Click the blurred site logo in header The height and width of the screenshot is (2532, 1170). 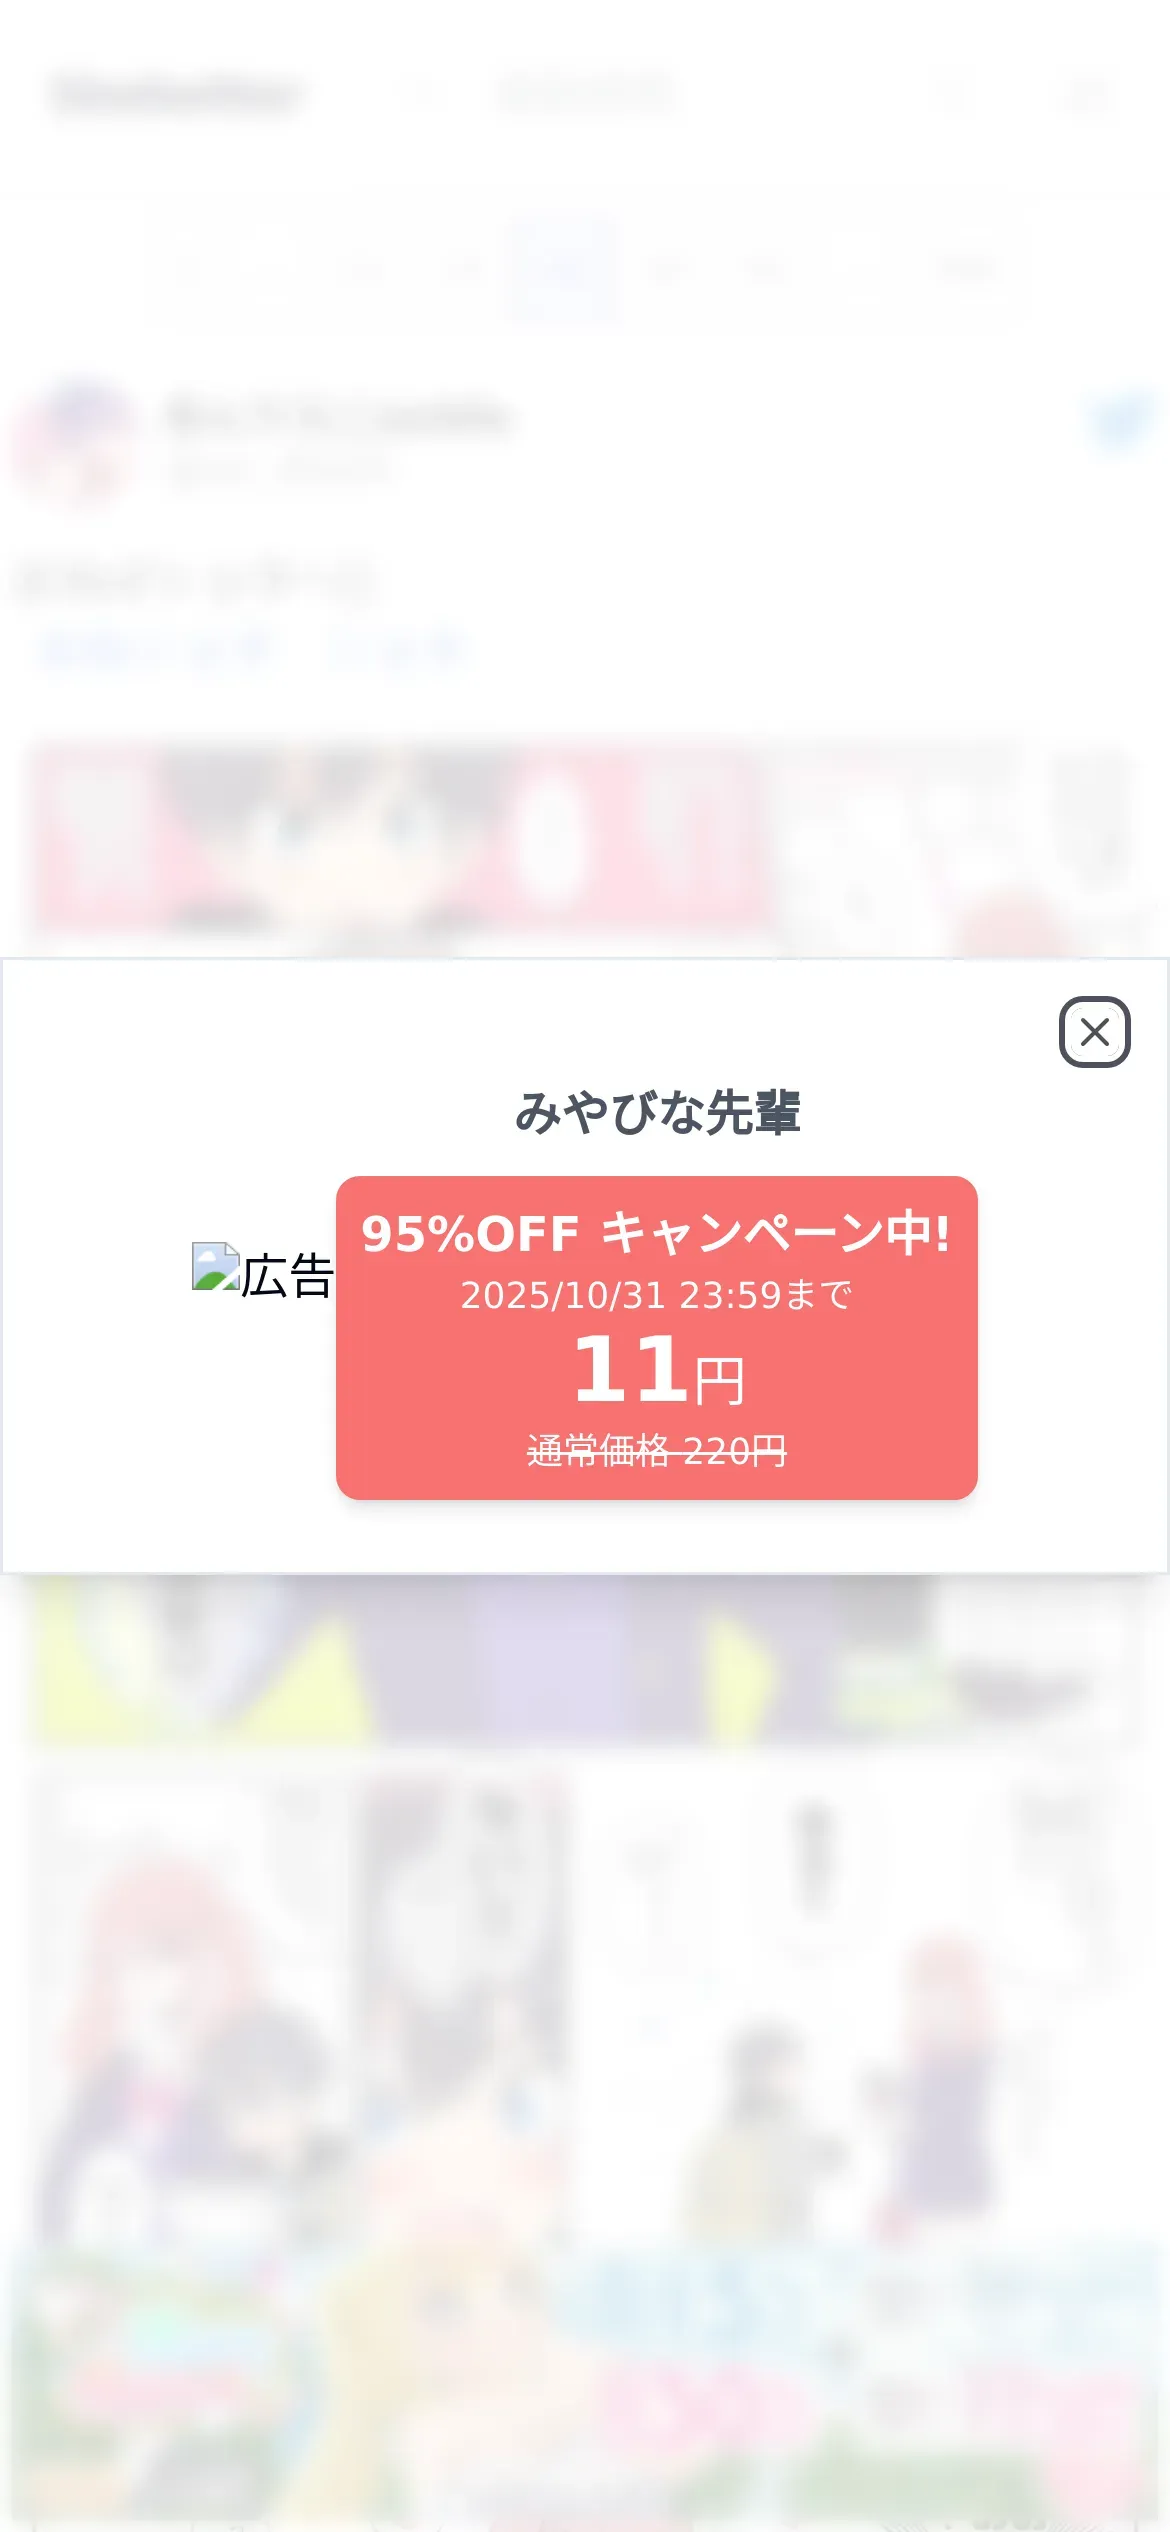point(176,95)
